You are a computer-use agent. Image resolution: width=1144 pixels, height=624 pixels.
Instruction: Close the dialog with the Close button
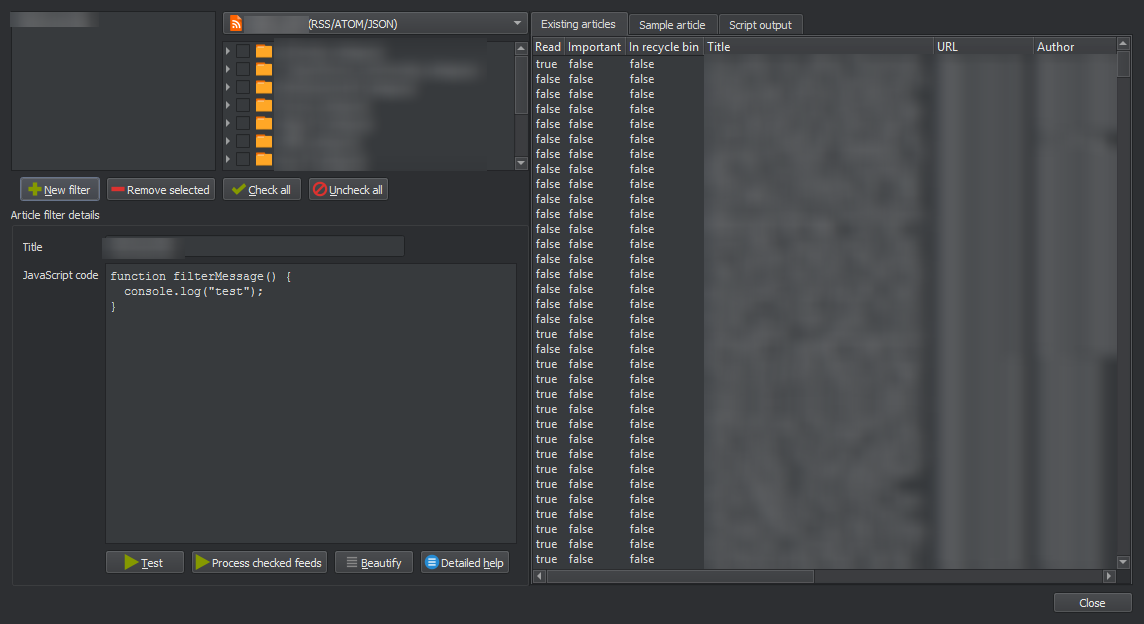[x=1092, y=603]
